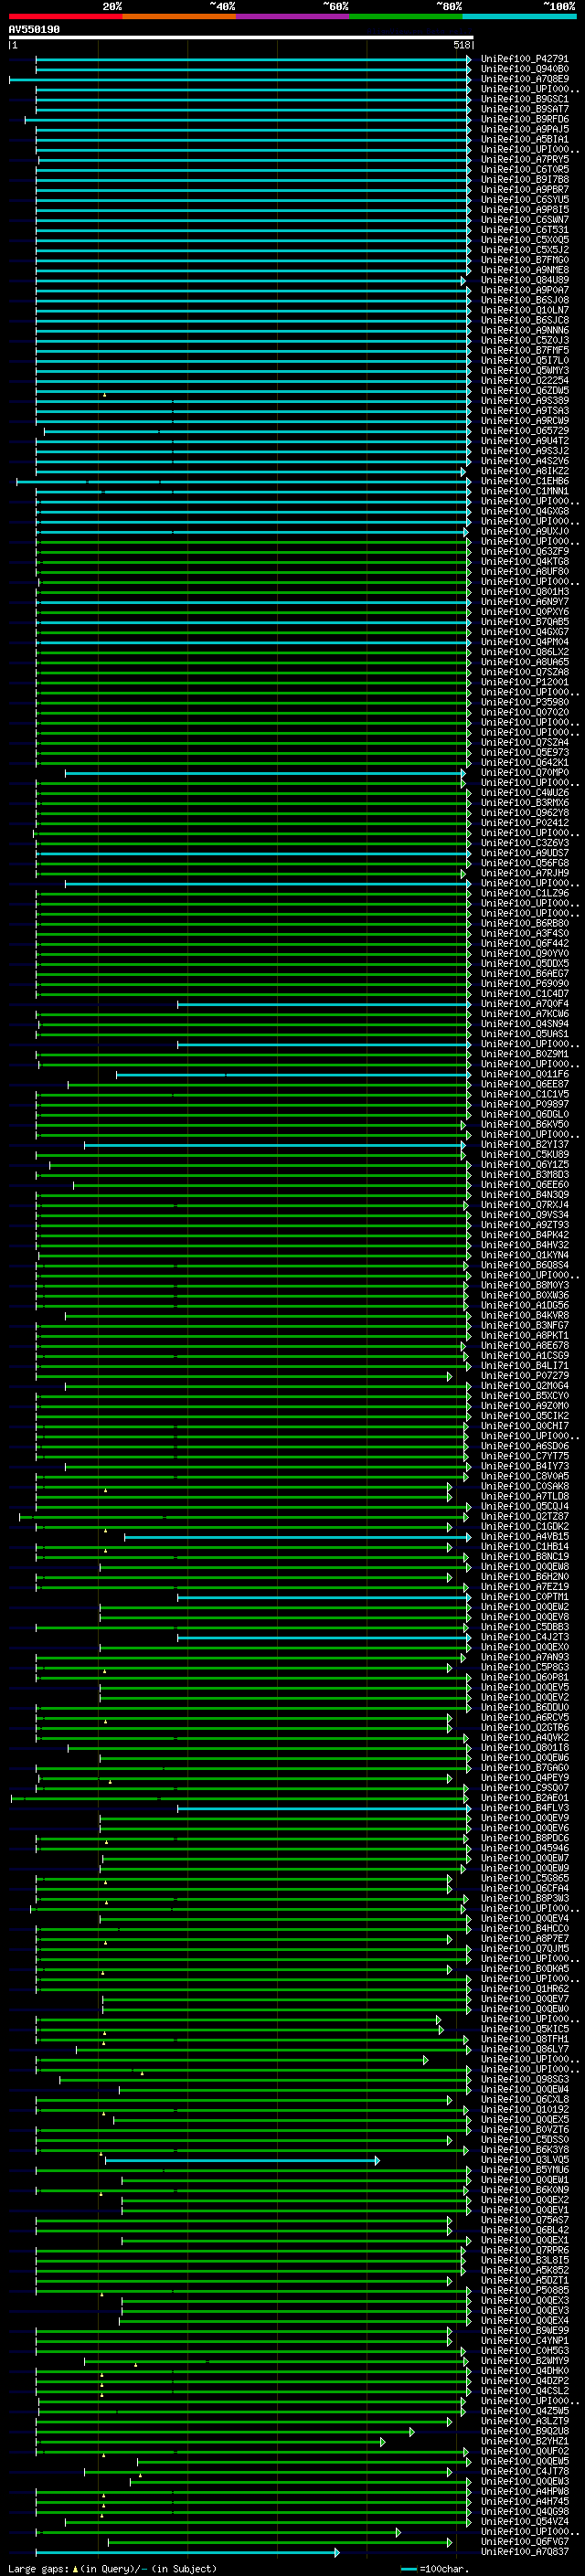
Task: Click the hit label UniRef100_P09897
Action: [525, 1104]
